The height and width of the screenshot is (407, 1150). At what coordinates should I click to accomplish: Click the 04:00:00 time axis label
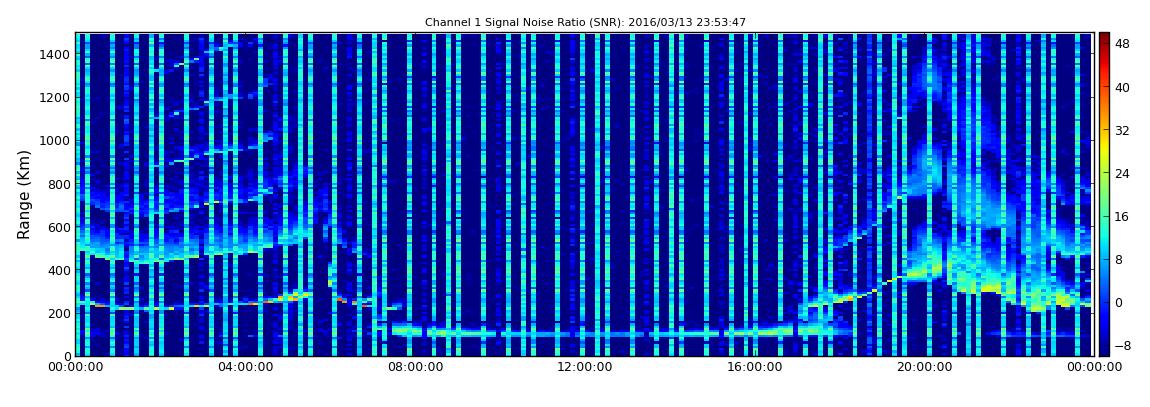click(x=244, y=367)
